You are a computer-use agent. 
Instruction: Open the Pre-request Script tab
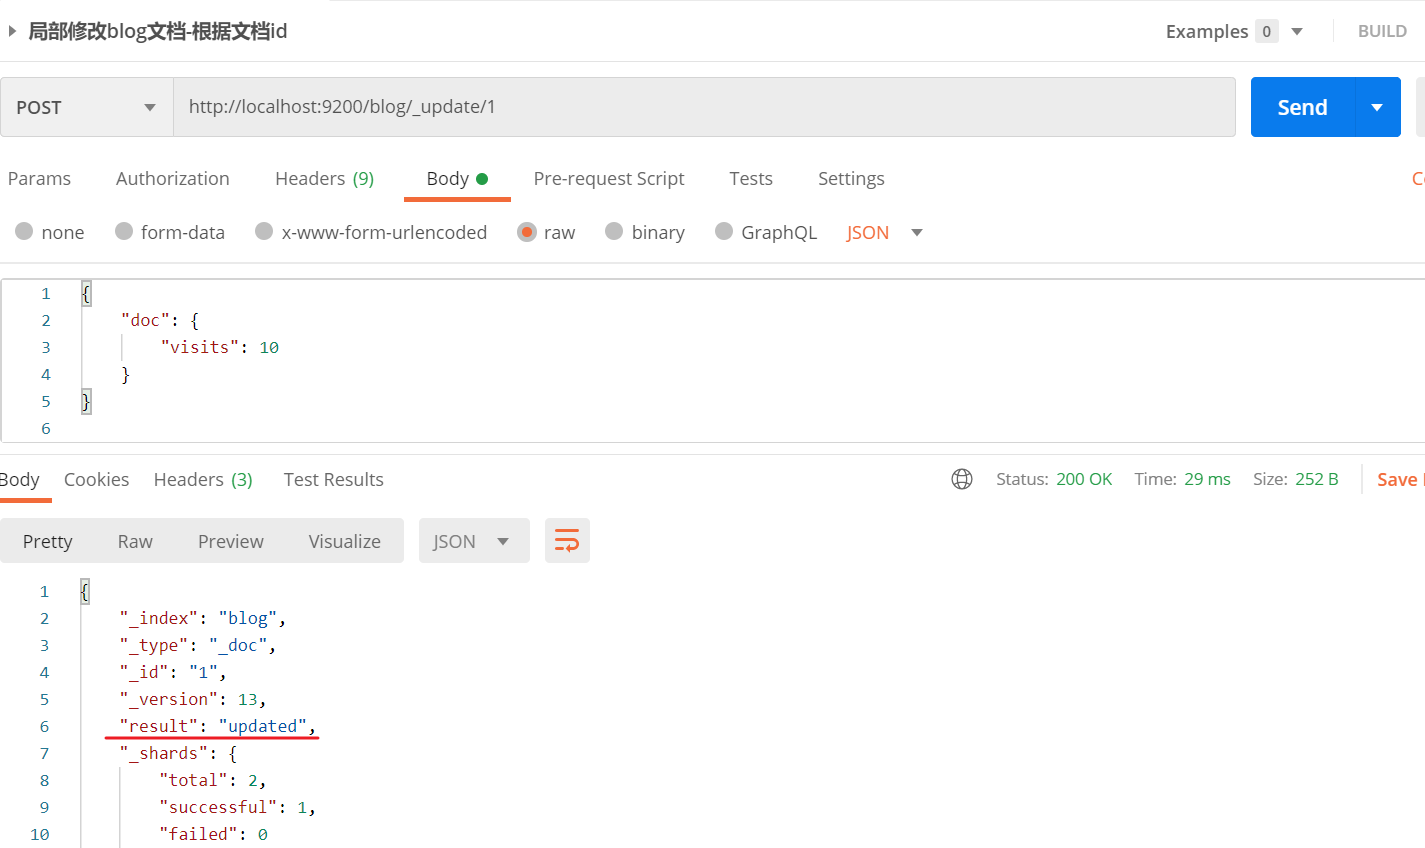pos(609,178)
